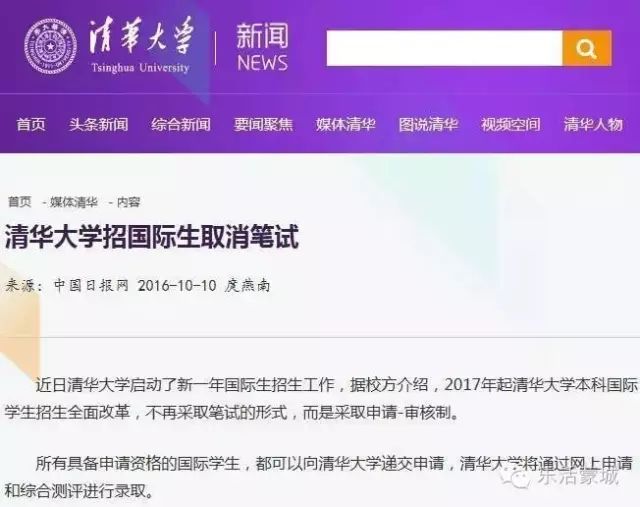Viewport: 640px width, 507px height.
Task: Open the 首页 navigation item
Action: (x=31, y=125)
